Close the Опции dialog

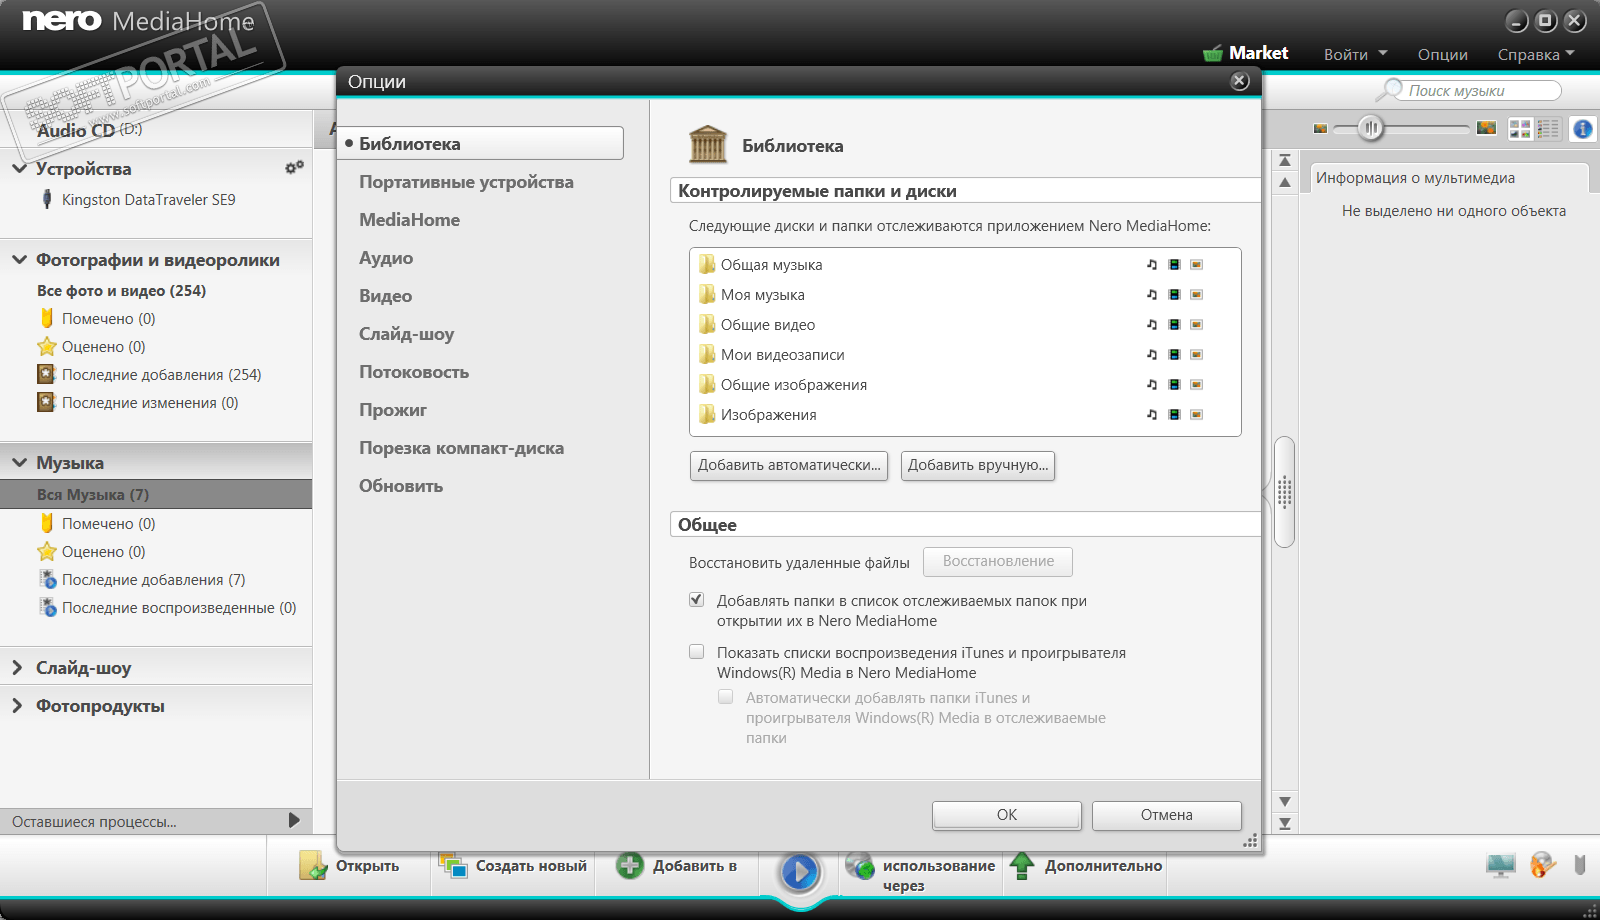pyautogui.click(x=1240, y=81)
